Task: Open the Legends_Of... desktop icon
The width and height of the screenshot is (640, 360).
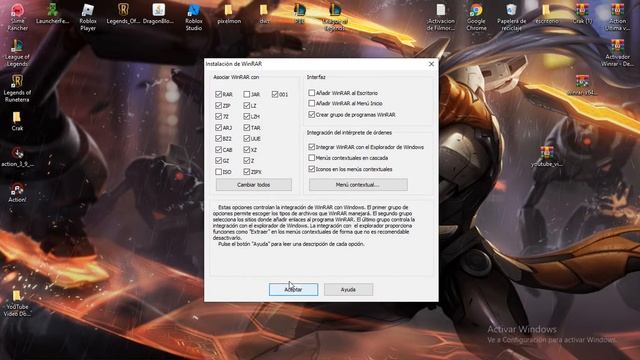Action: coord(123,14)
